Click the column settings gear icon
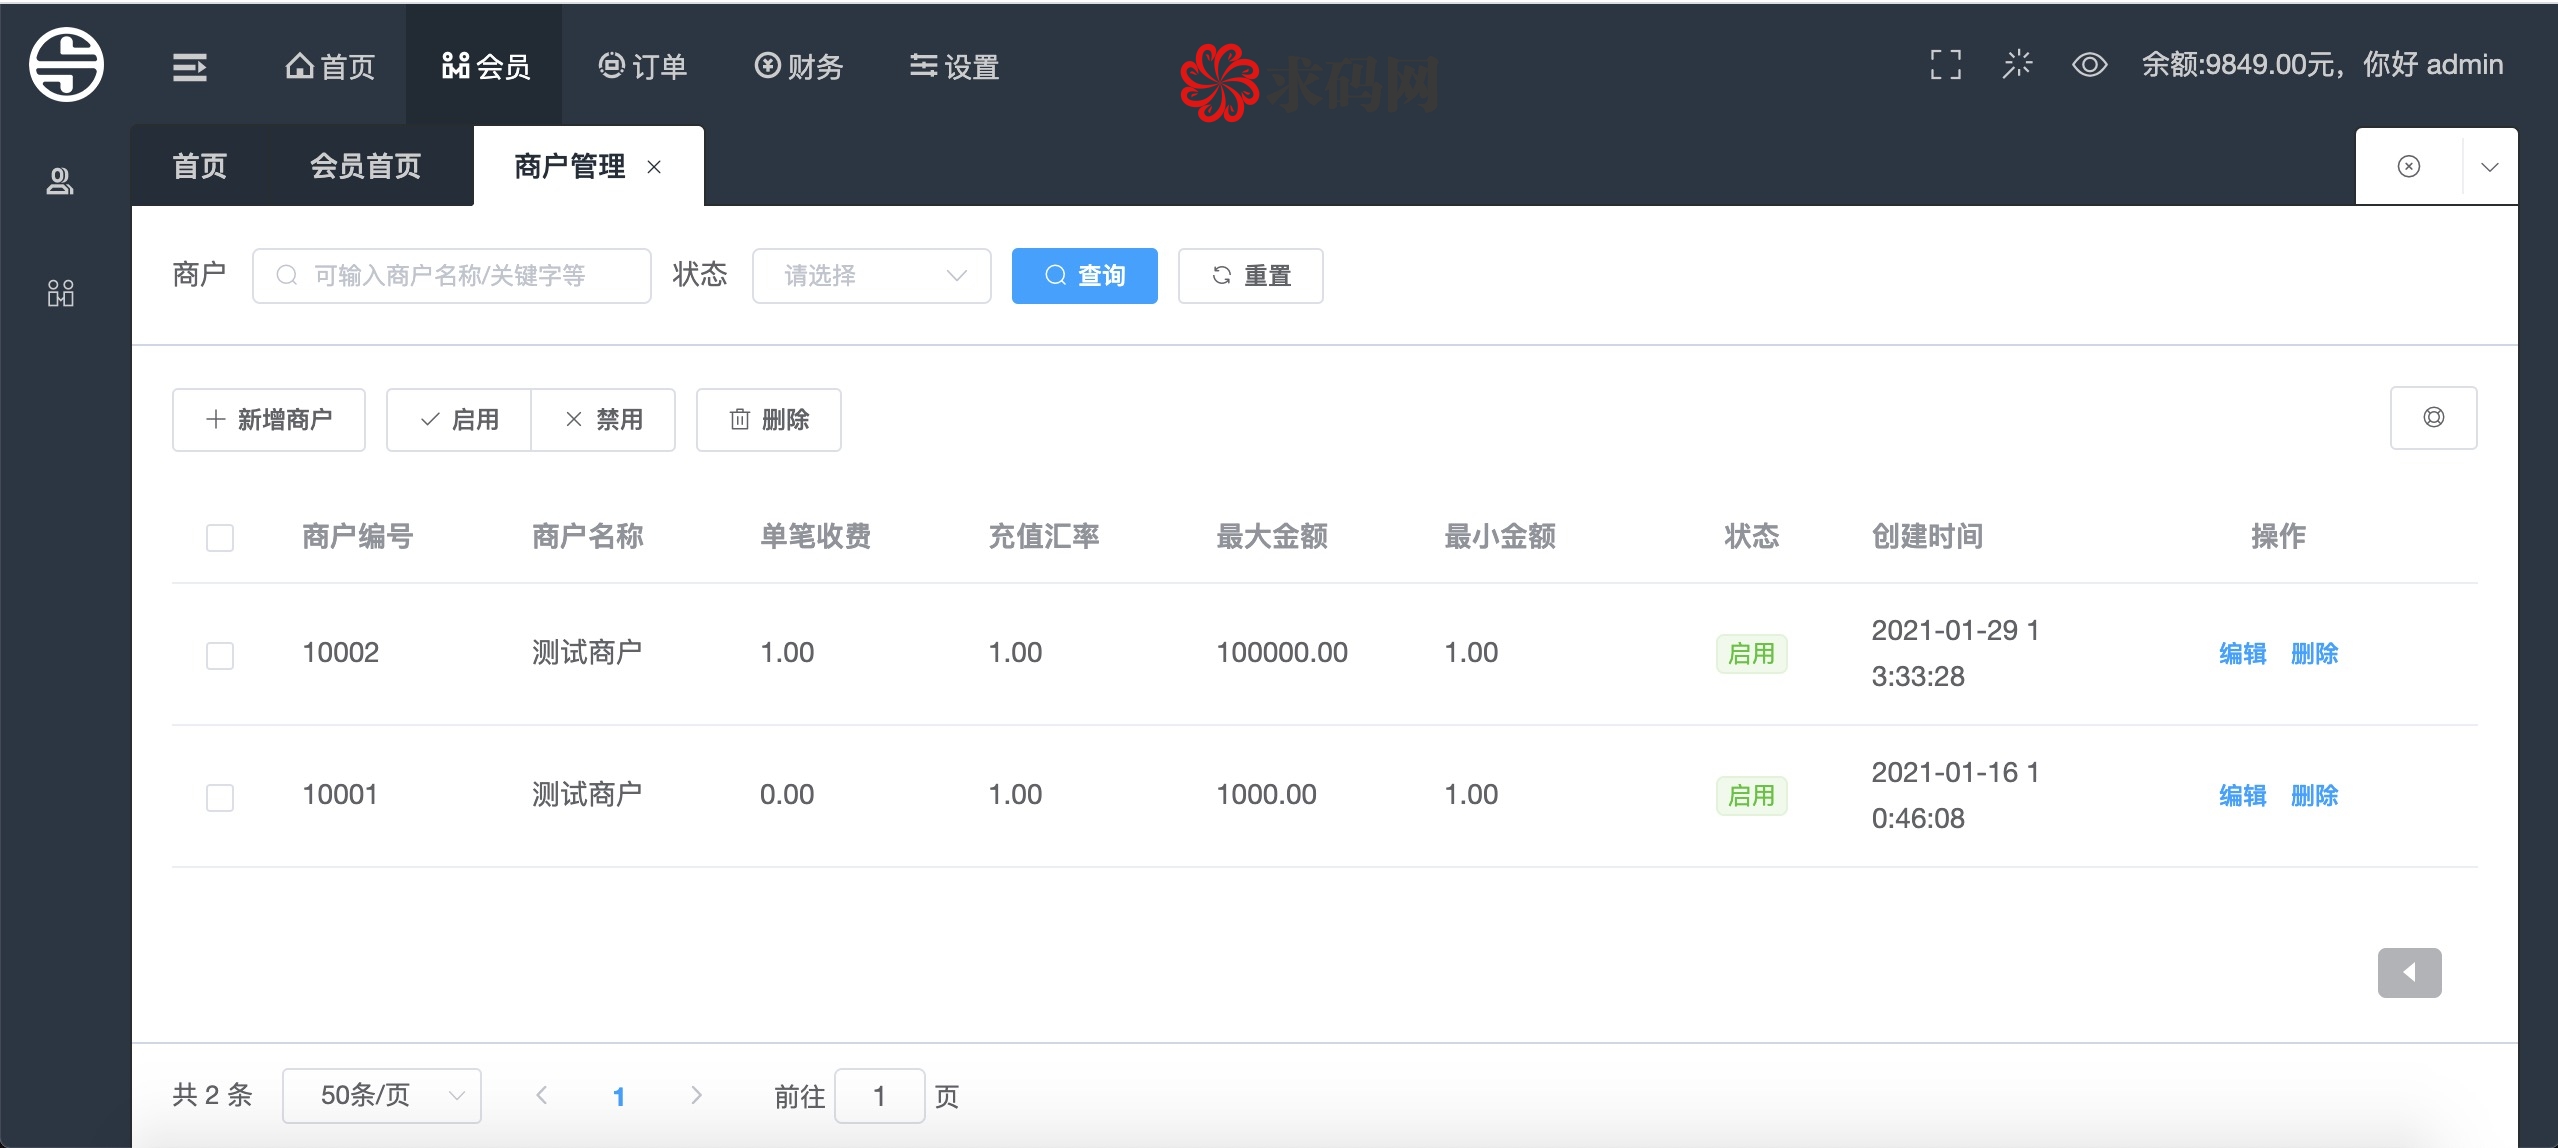 click(2434, 419)
